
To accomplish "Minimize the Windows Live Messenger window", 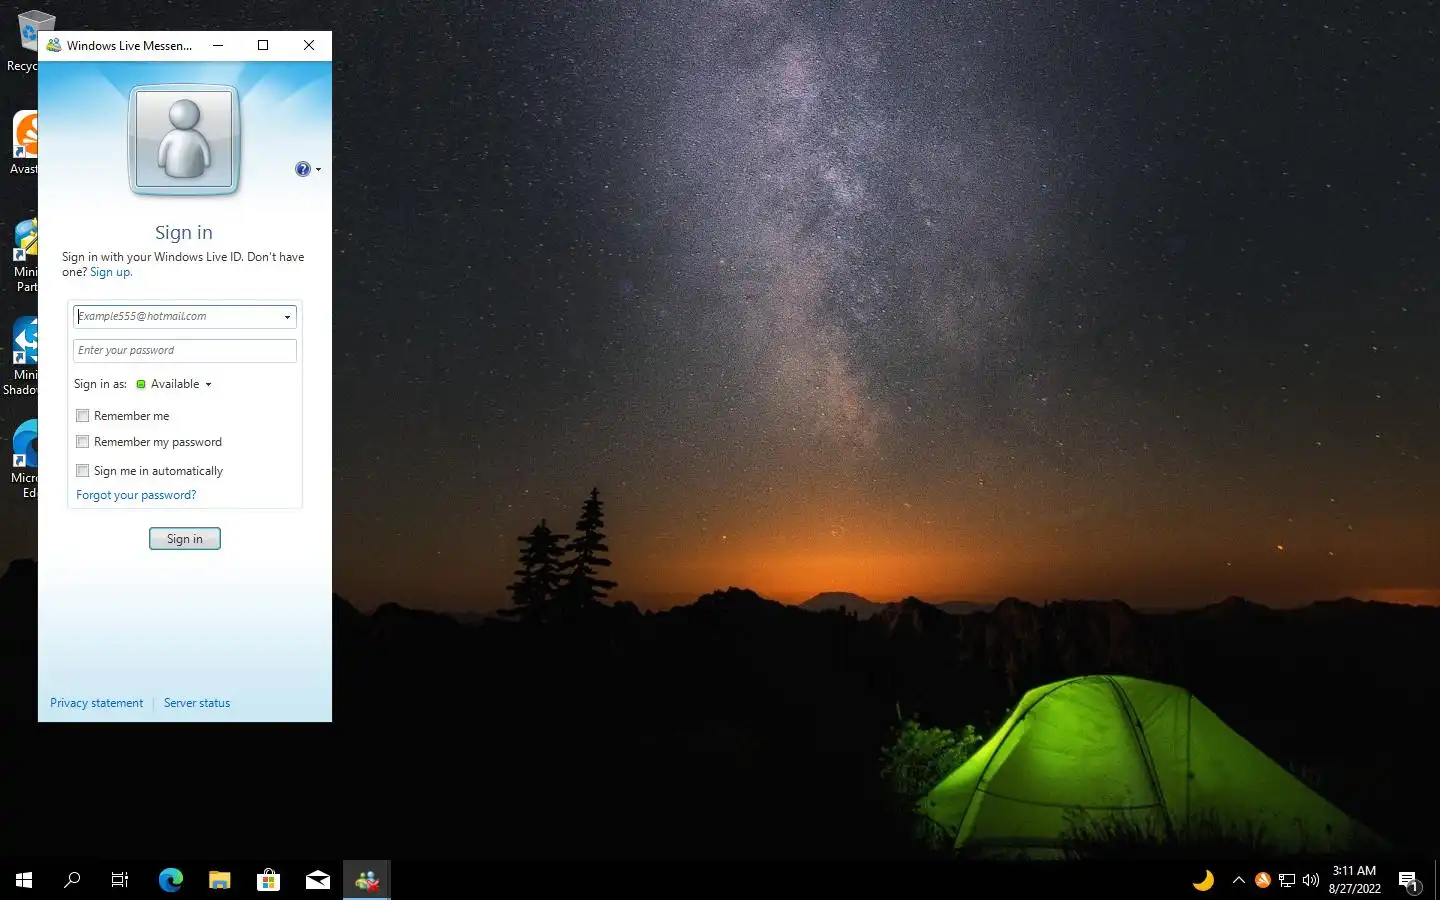I will click(217, 45).
